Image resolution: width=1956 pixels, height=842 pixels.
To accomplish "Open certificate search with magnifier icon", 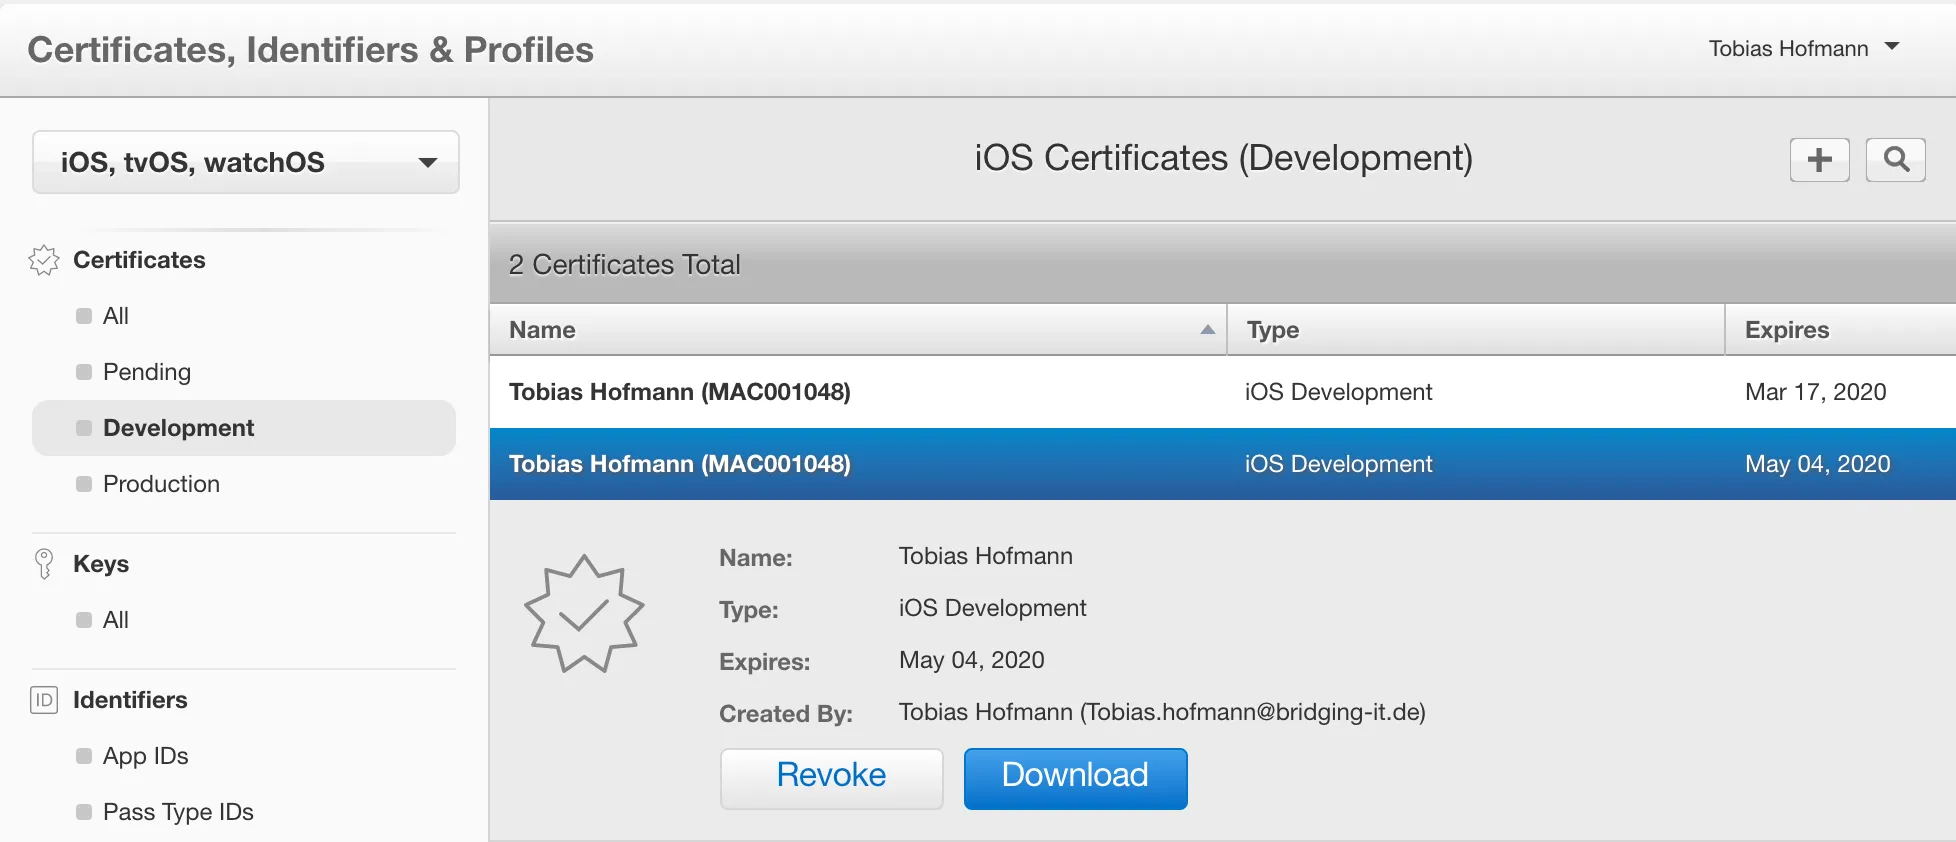I will tap(1895, 160).
